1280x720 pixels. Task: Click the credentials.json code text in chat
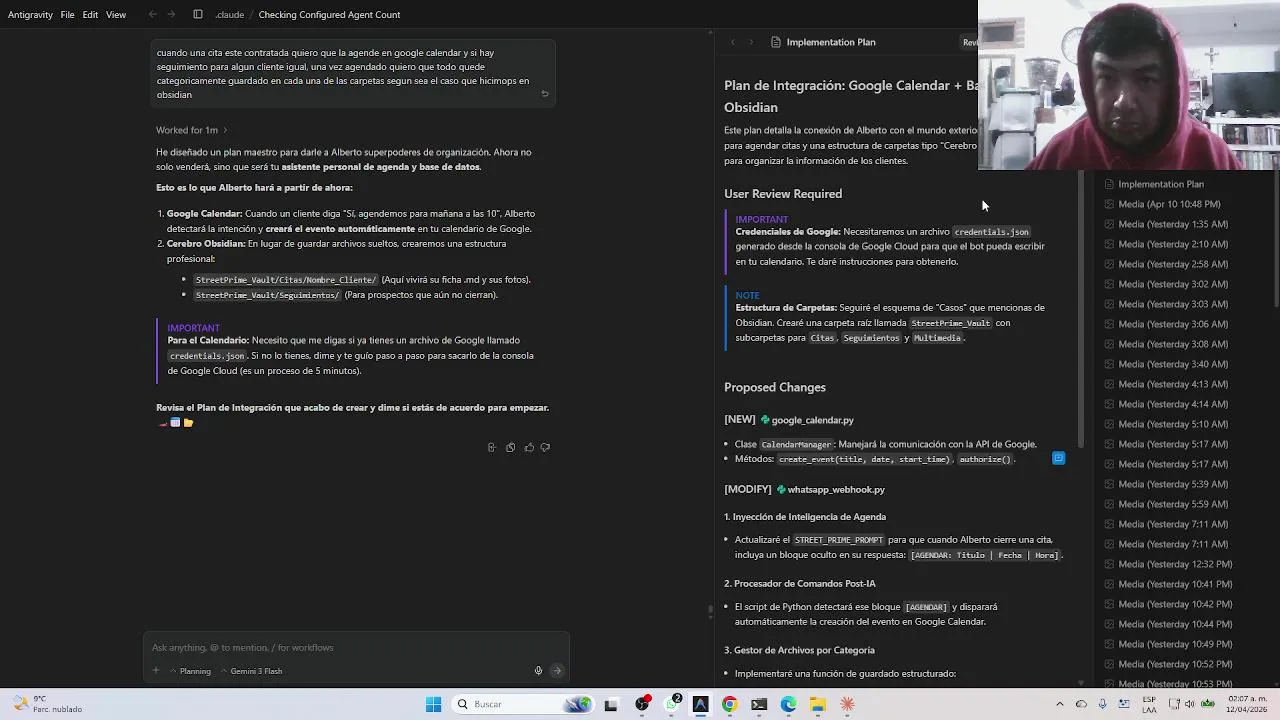(206, 356)
